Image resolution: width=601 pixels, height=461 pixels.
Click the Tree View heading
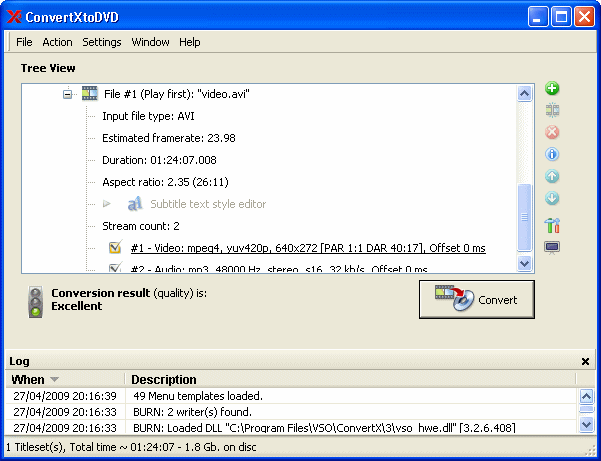click(48, 68)
